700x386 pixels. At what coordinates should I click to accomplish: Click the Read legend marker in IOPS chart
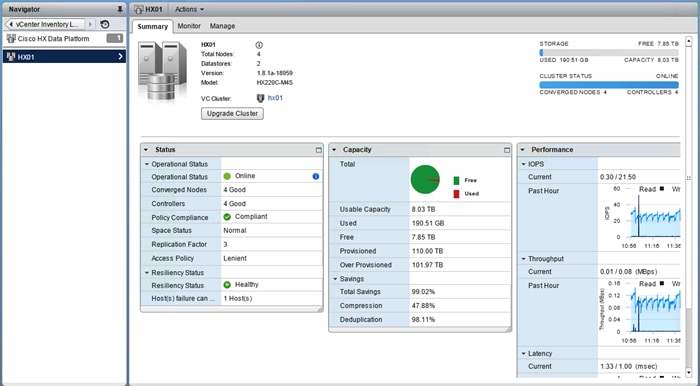tap(662, 189)
